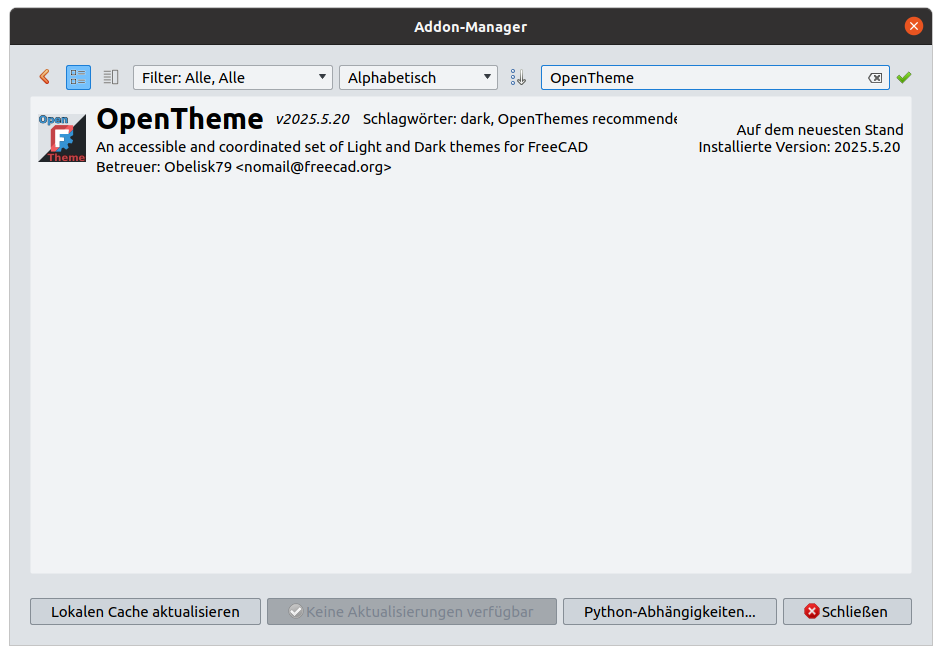Expand the Alphabetisch sort dropdown
Image resolution: width=942 pixels, height=655 pixels.
click(418, 77)
